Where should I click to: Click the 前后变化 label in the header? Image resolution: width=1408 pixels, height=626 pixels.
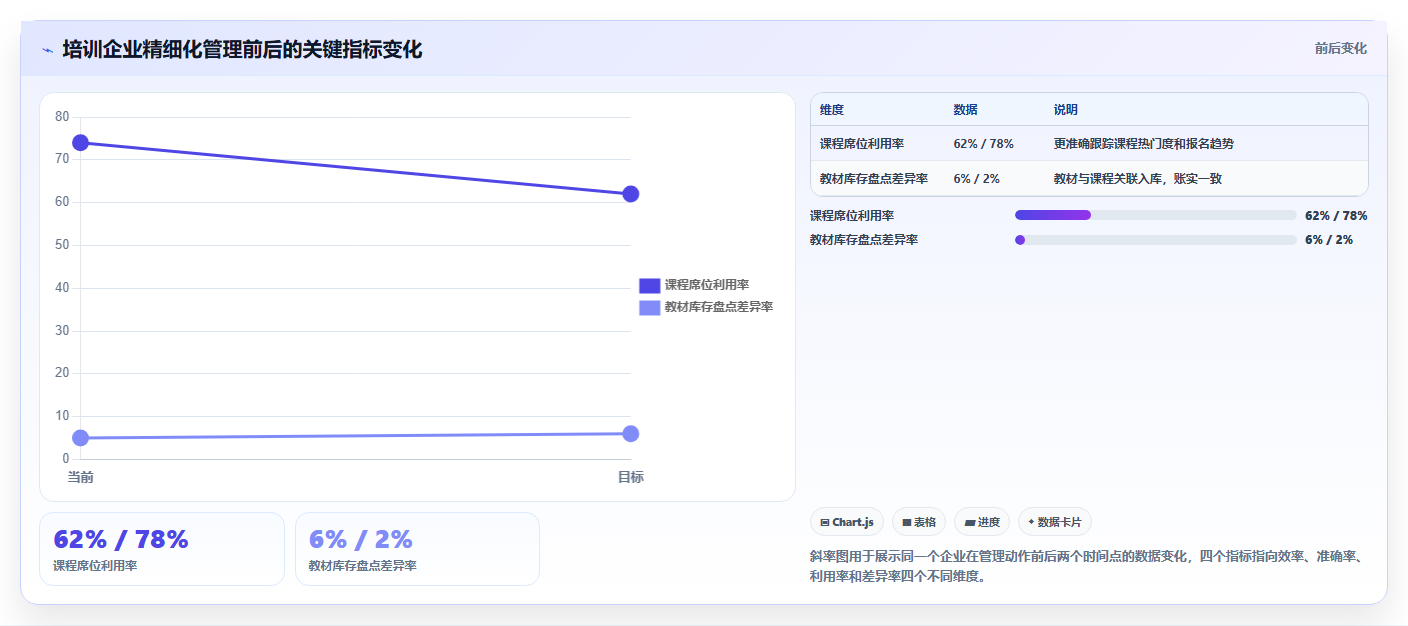[1340, 48]
